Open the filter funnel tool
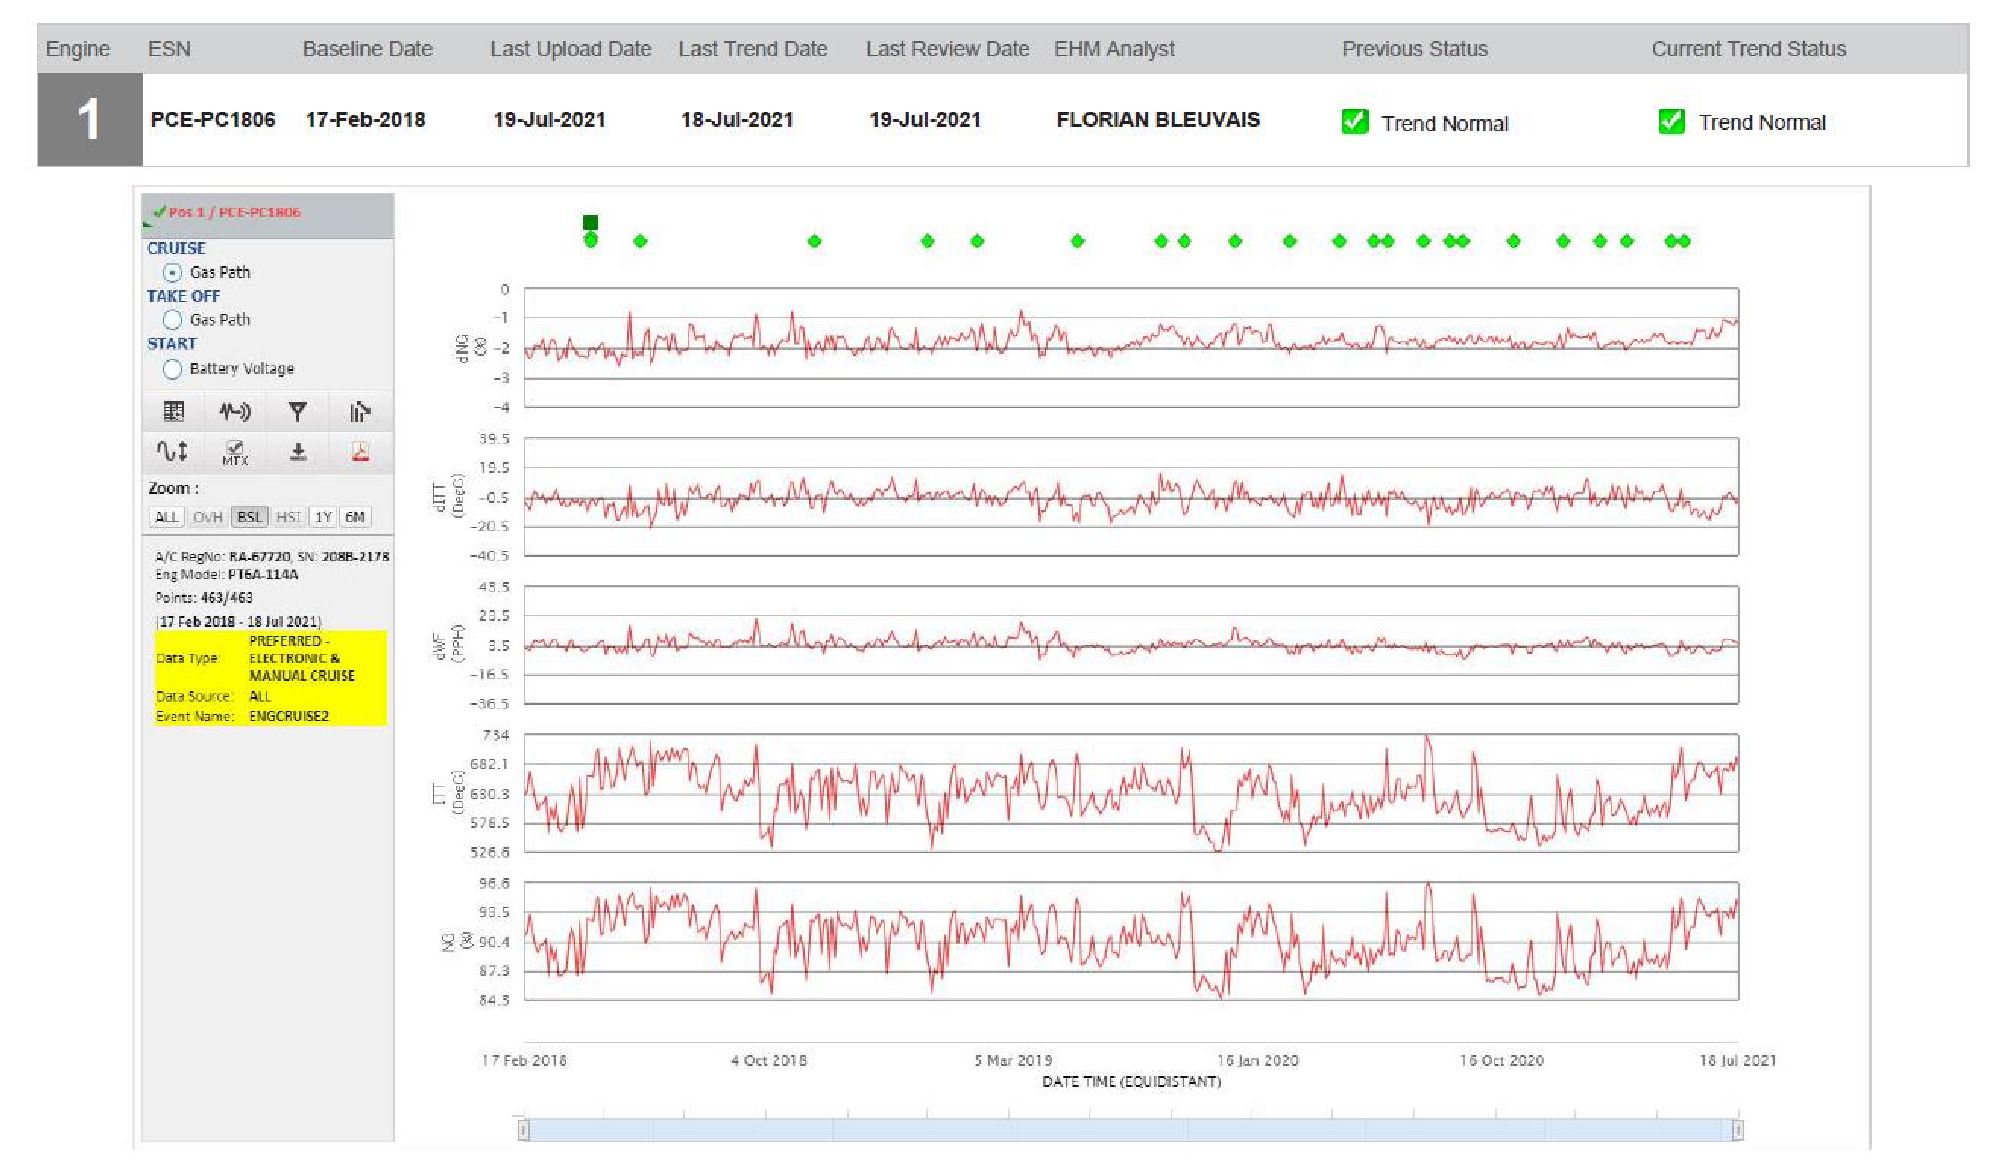Screen dimensions: 1993x1160 tap(297, 411)
